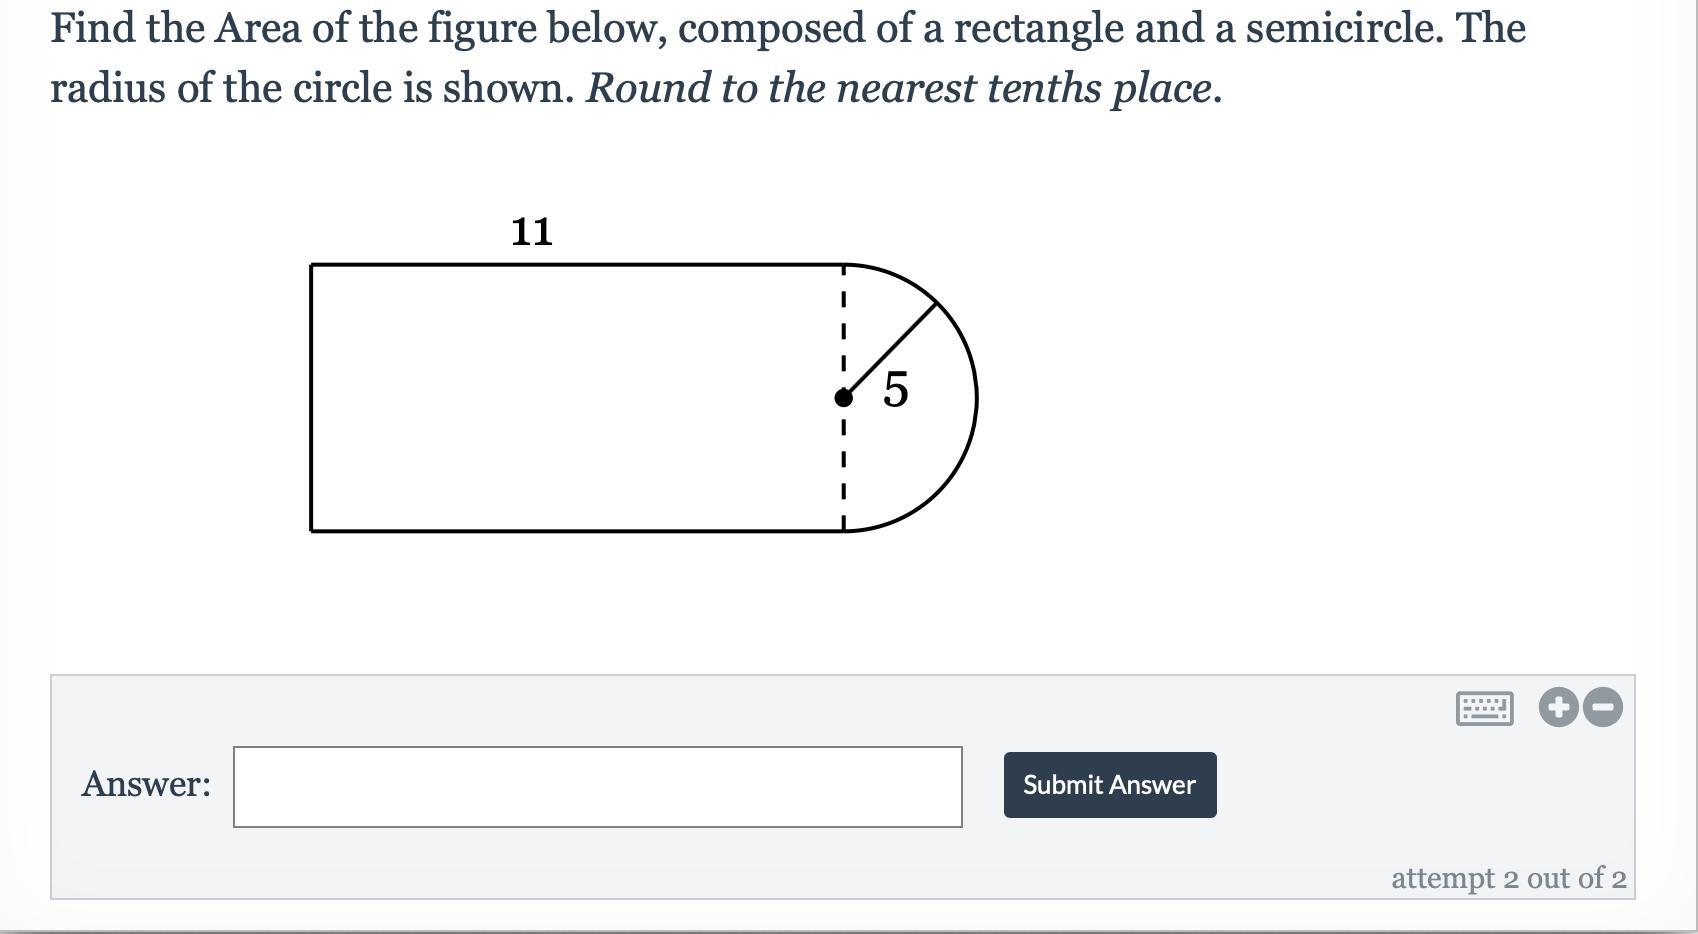
Task: Click the minus zoom-out icon
Action: (x=1603, y=707)
